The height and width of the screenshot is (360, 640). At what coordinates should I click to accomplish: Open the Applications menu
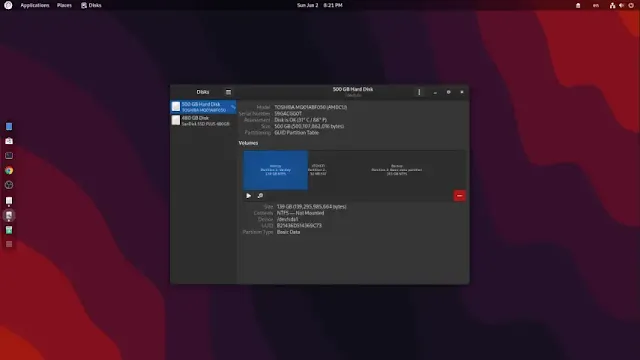point(35,5)
